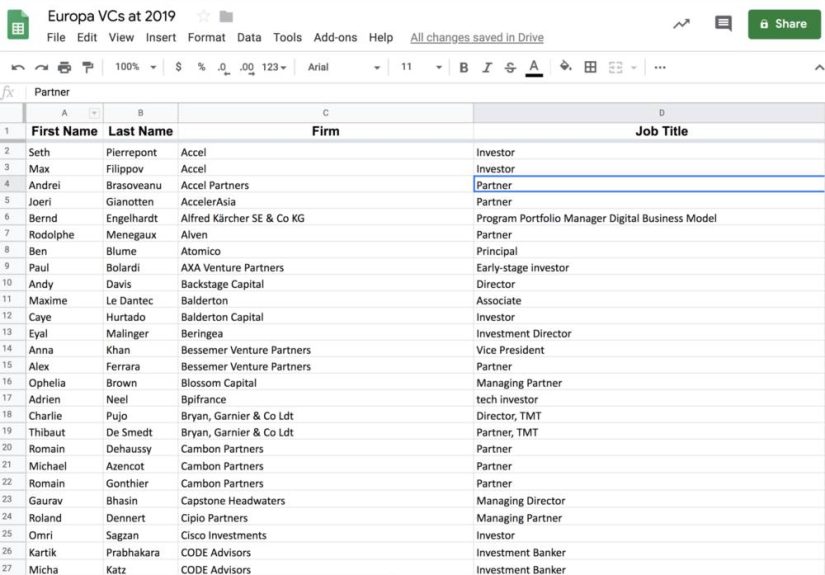Format as percent icon
Image resolution: width=825 pixels, height=575 pixels.
(201, 67)
